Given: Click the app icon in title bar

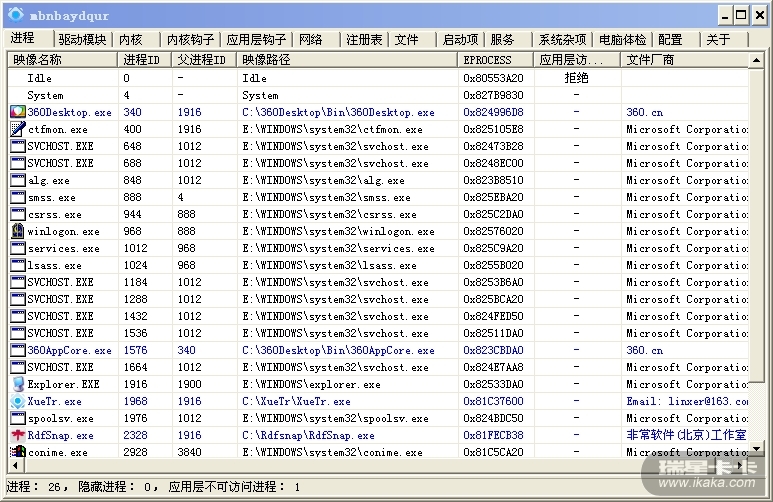Looking at the screenshot, I should [x=15, y=15].
